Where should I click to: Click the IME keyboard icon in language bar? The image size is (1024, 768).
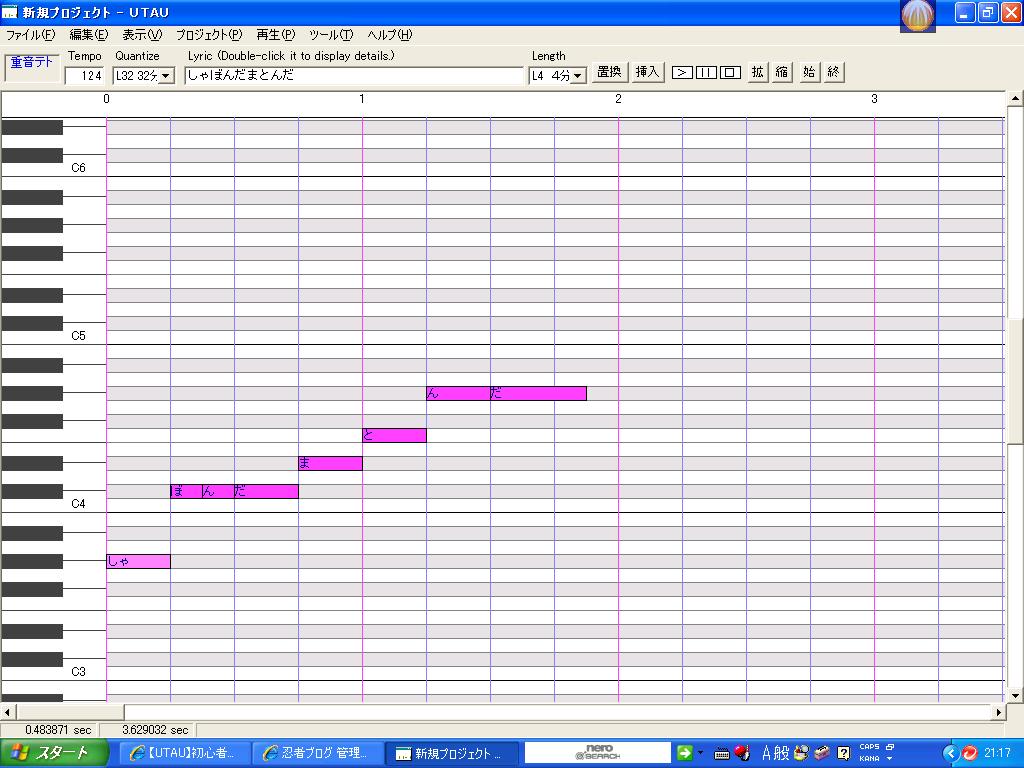click(722, 754)
